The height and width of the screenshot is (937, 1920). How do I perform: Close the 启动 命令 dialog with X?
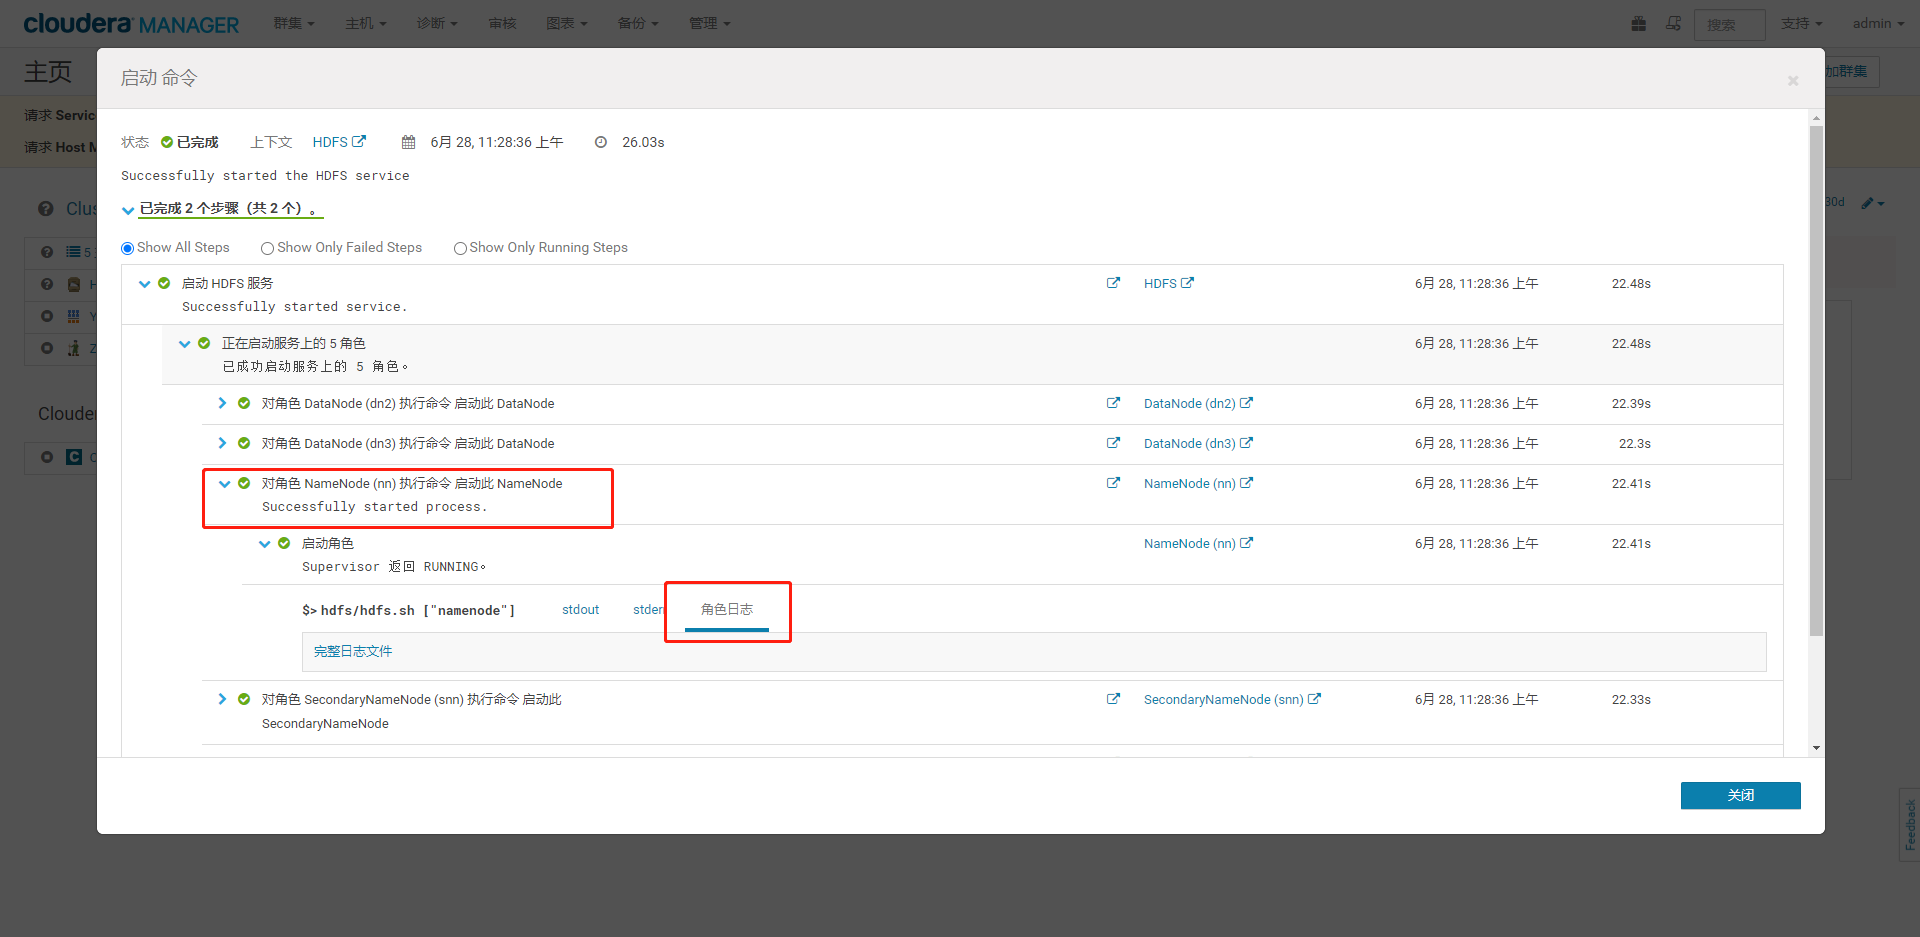coord(1793,81)
